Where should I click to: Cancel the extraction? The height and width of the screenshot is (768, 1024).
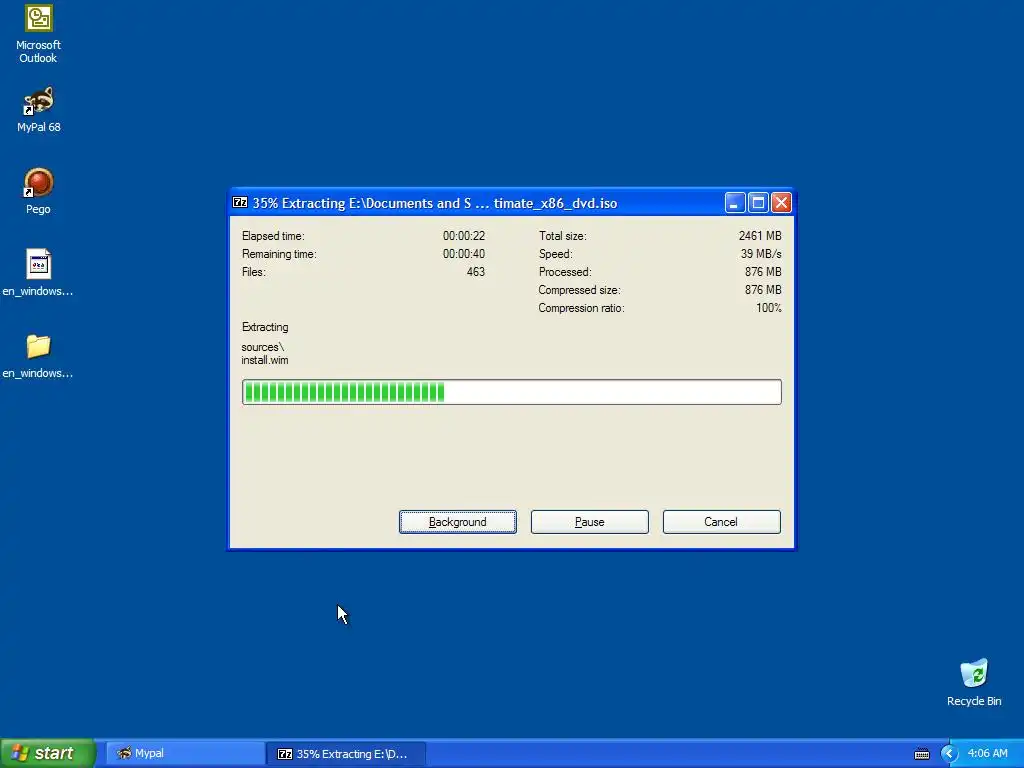click(x=722, y=522)
